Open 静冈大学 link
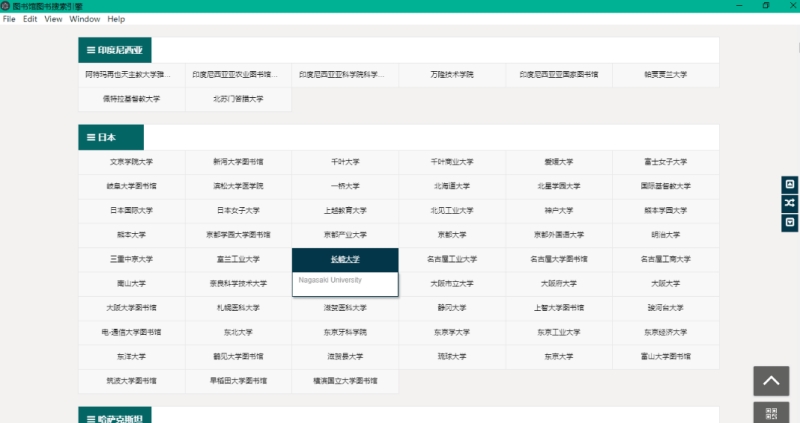The height and width of the screenshot is (423, 800). click(452, 308)
